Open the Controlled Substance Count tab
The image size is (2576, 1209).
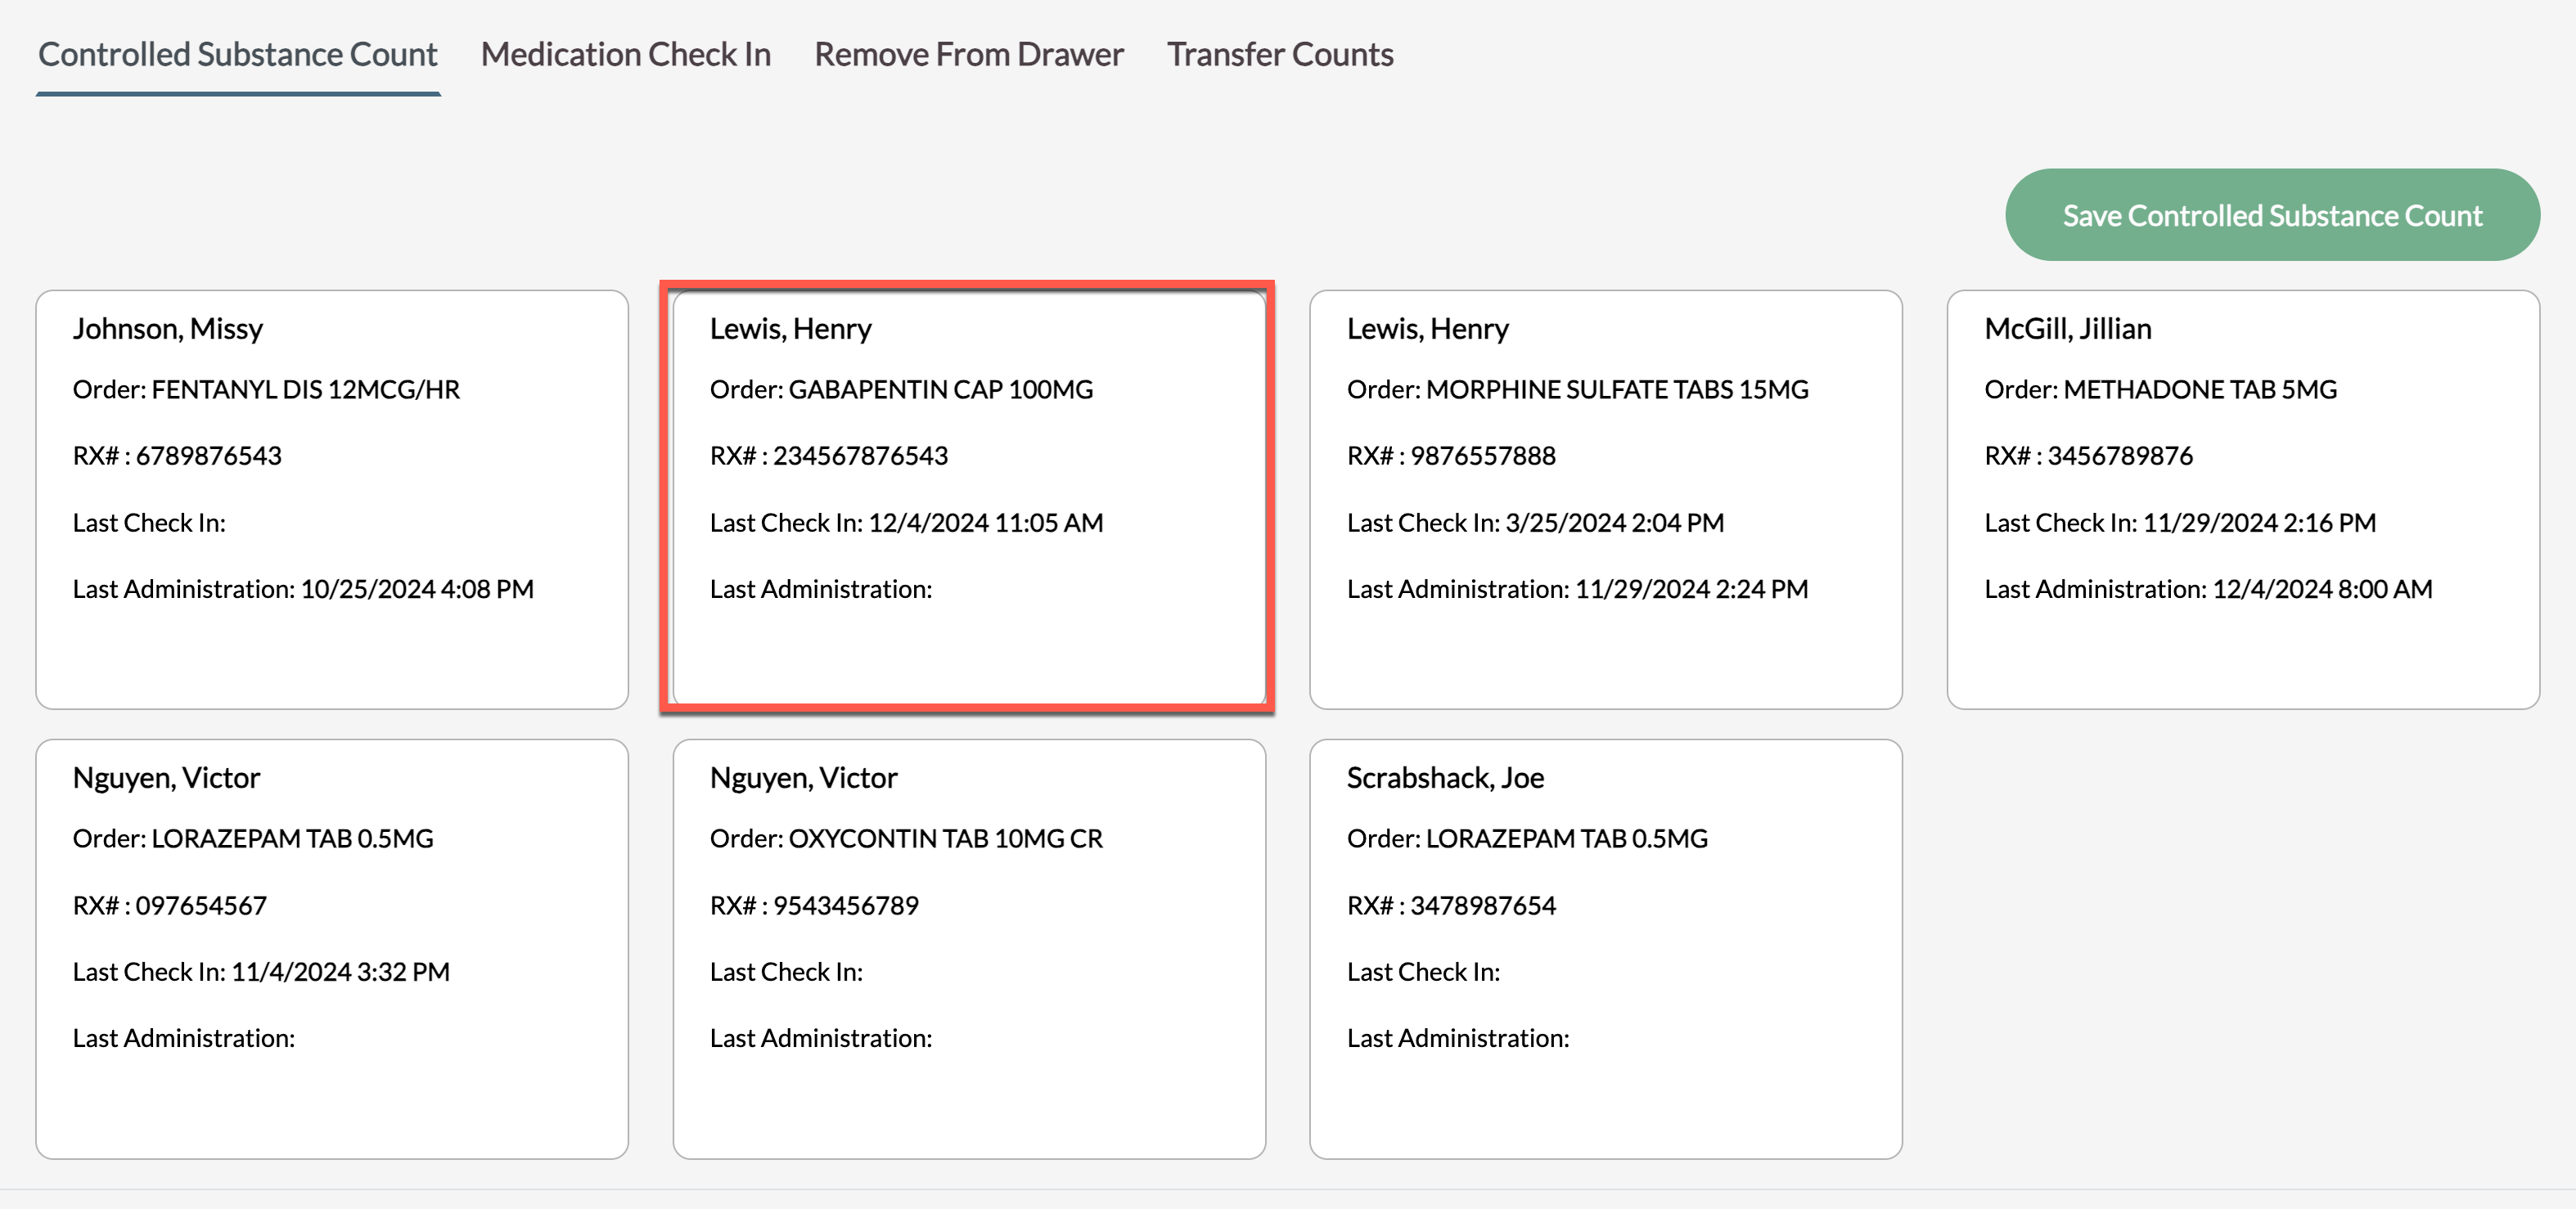[237, 54]
